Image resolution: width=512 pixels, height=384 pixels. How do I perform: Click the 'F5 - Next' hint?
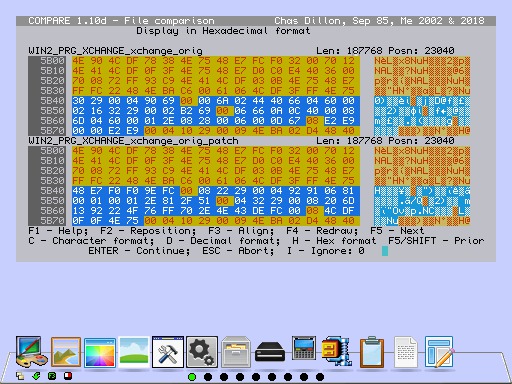[x=397, y=231]
